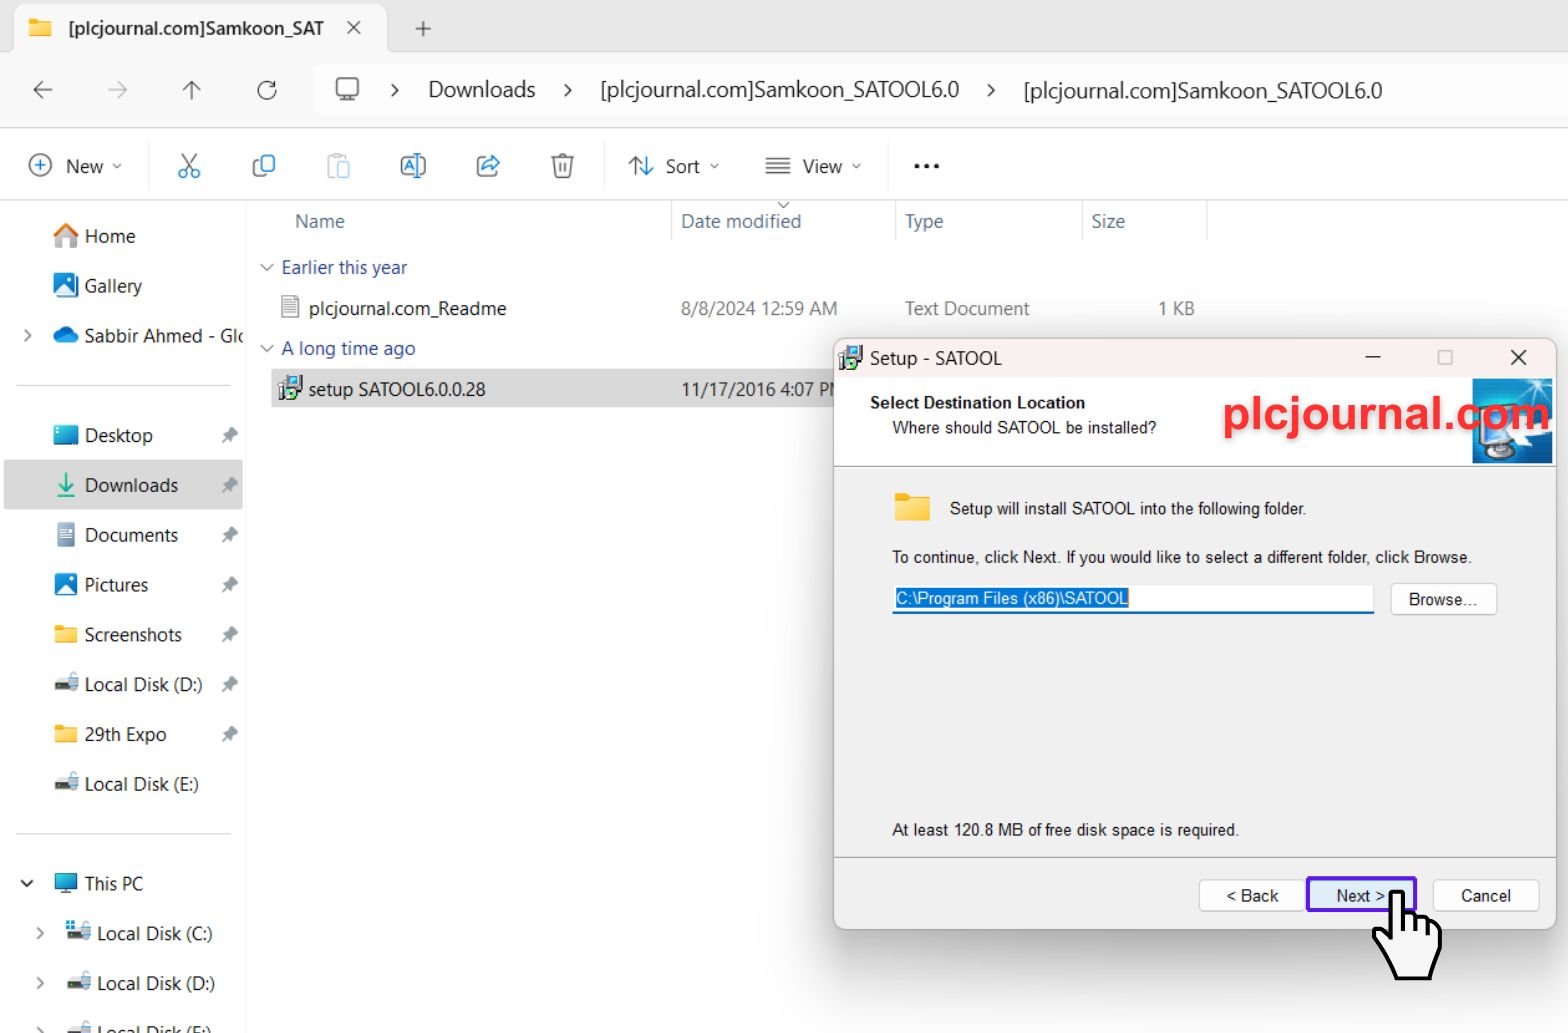Click the Paste clipboard icon in toolbar
The width and height of the screenshot is (1568, 1033).
tap(339, 166)
